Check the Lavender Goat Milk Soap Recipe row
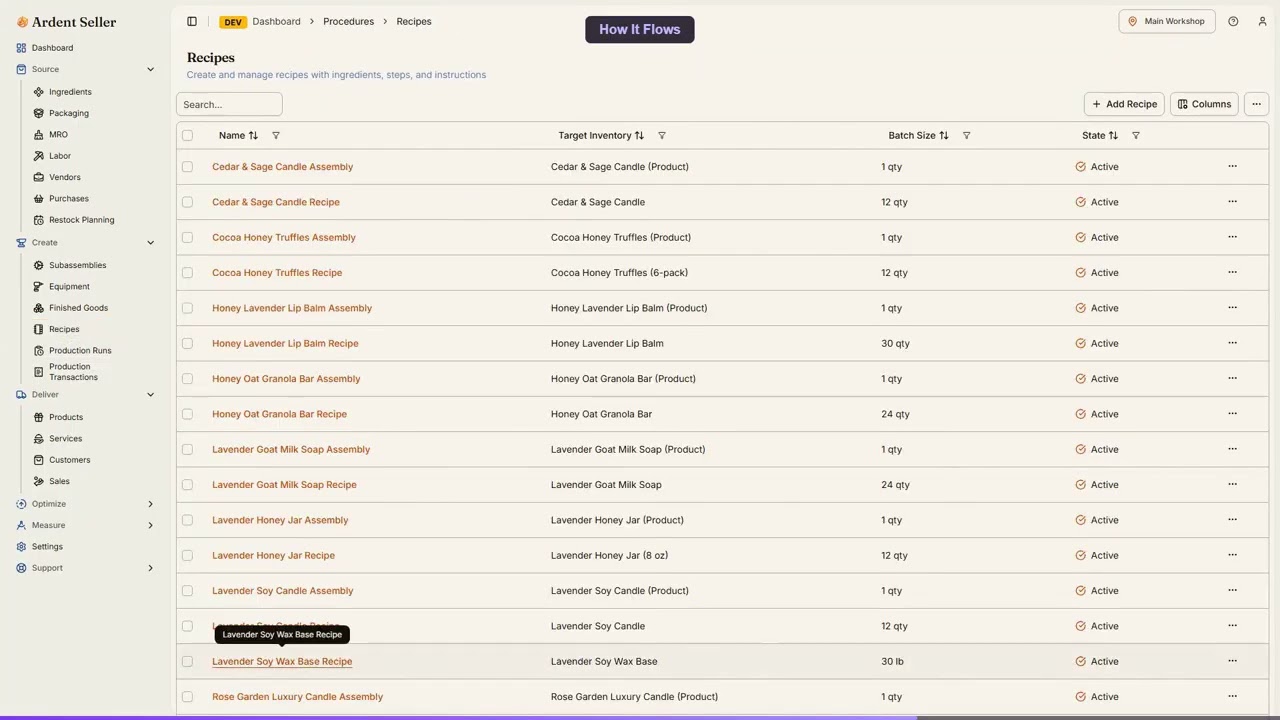 pos(187,484)
